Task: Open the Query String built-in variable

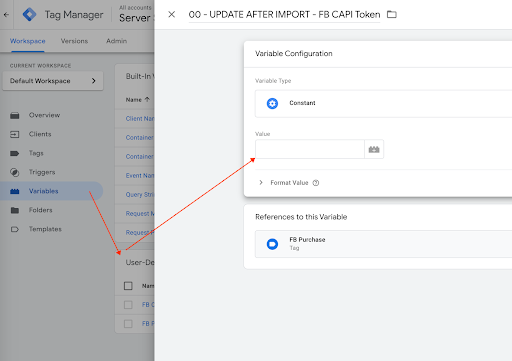Action: pos(140,195)
